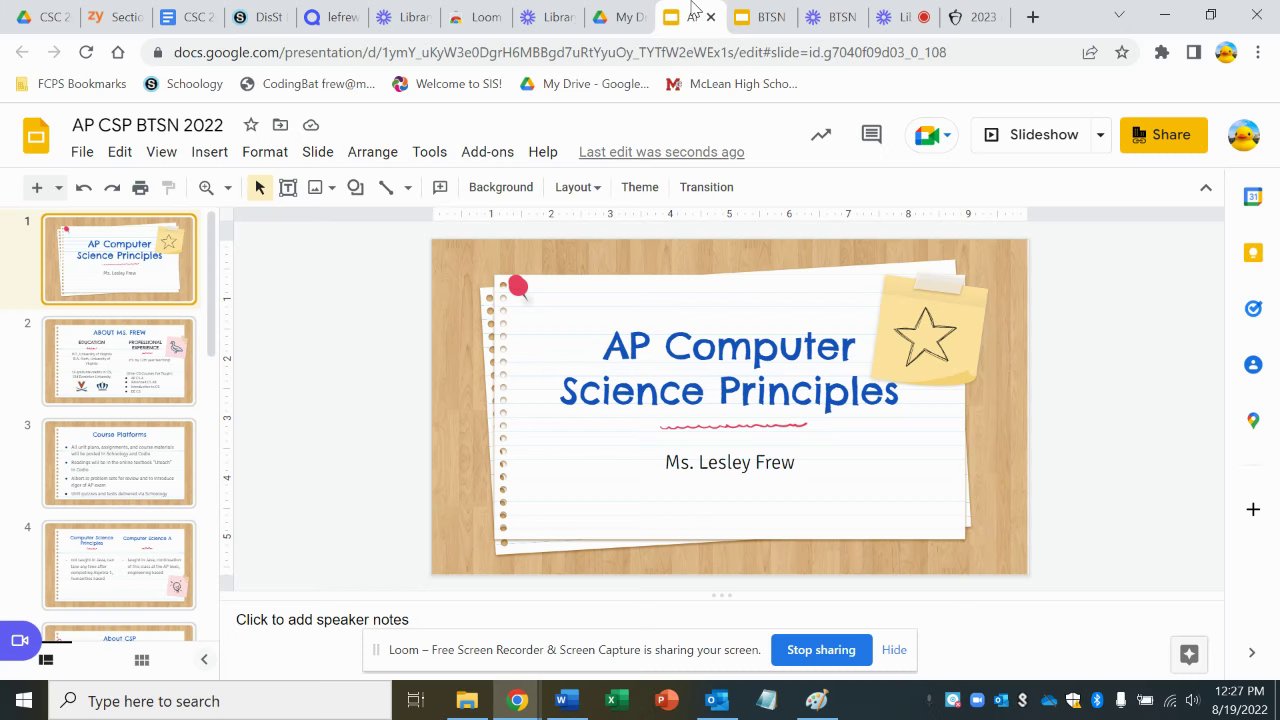This screenshot has width=1280, height=720.
Task: Expand the line type dropdown arrow
Action: point(408,187)
